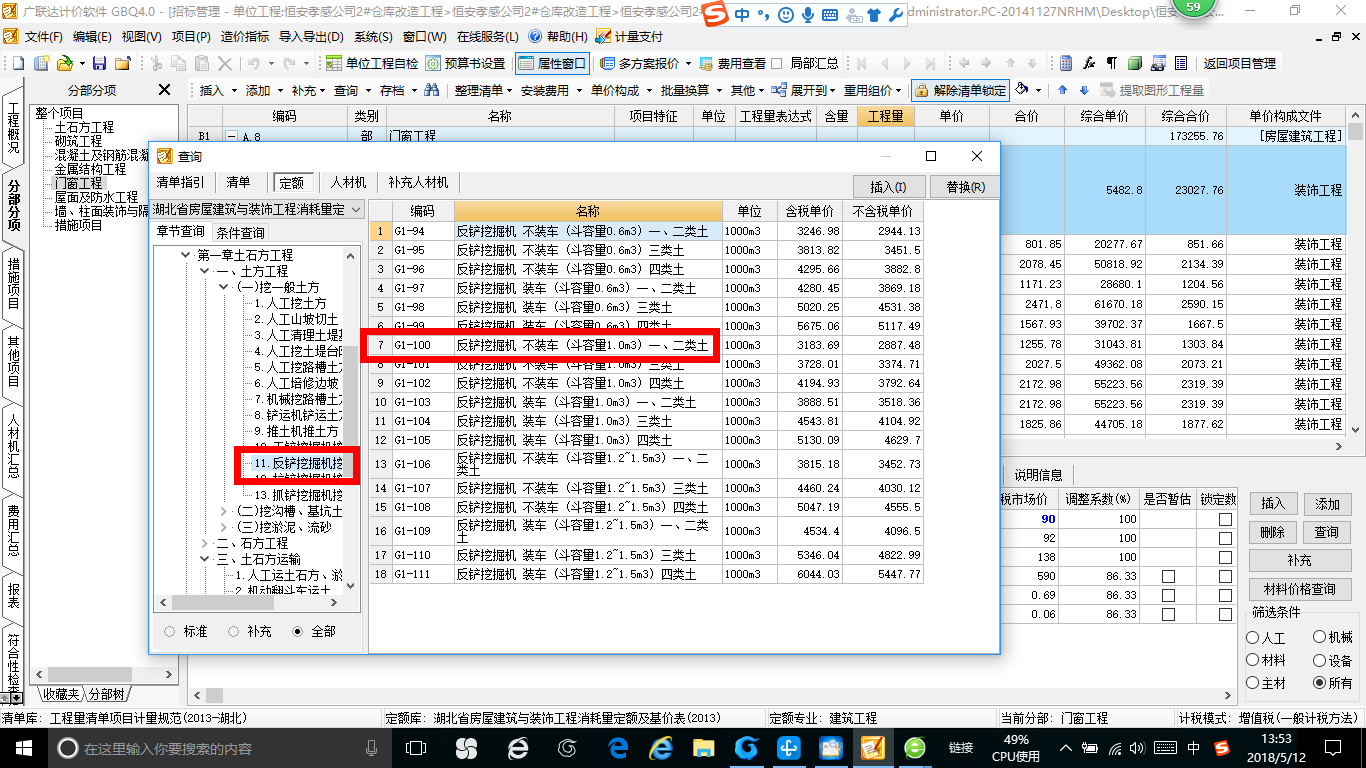
Task: Click 返回项目管理 link
Action: click(x=1239, y=63)
